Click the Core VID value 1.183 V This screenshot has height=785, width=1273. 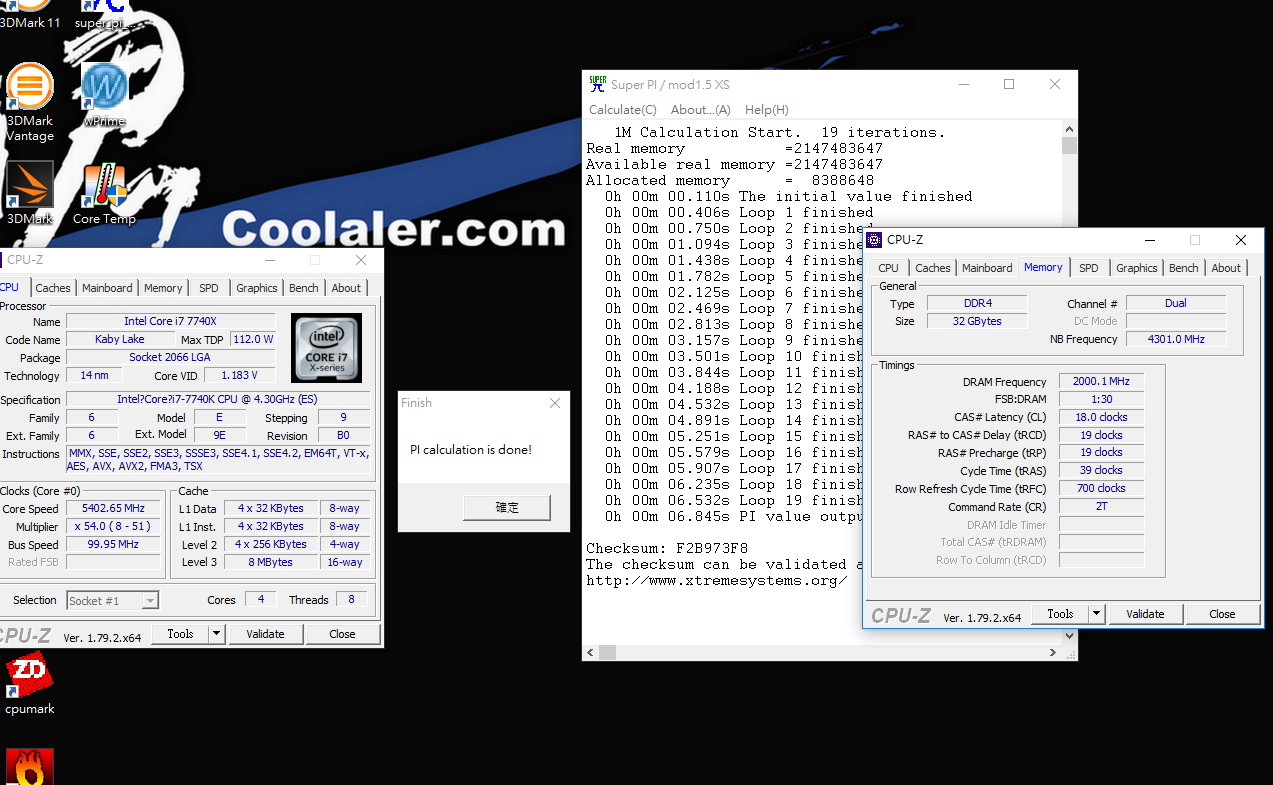click(x=240, y=375)
